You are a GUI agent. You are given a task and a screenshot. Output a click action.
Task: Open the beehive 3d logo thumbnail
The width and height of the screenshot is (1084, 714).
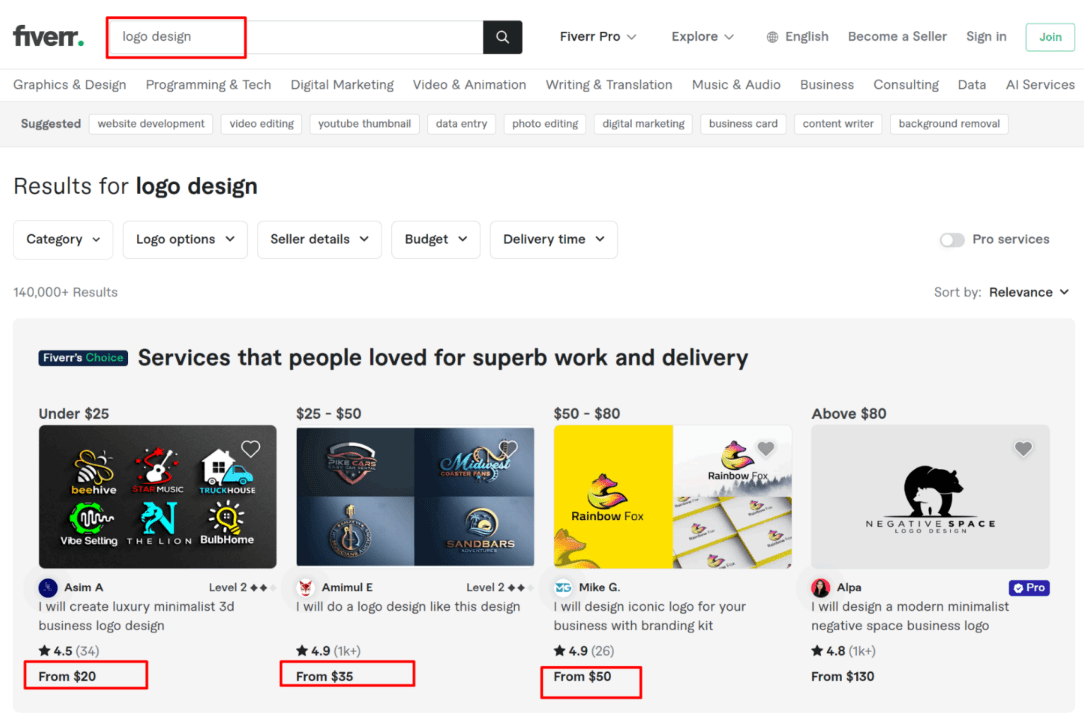158,497
